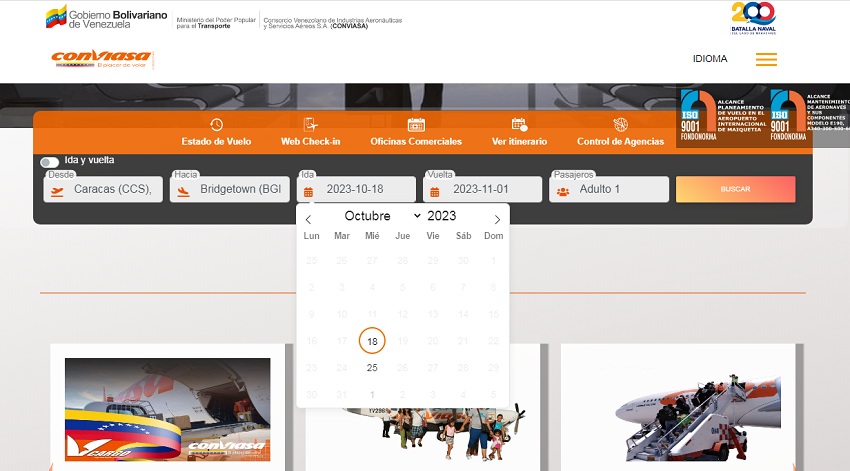Open the Ver itinerario tab
Image resolution: width=850 pixels, height=471 pixels.
click(519, 132)
